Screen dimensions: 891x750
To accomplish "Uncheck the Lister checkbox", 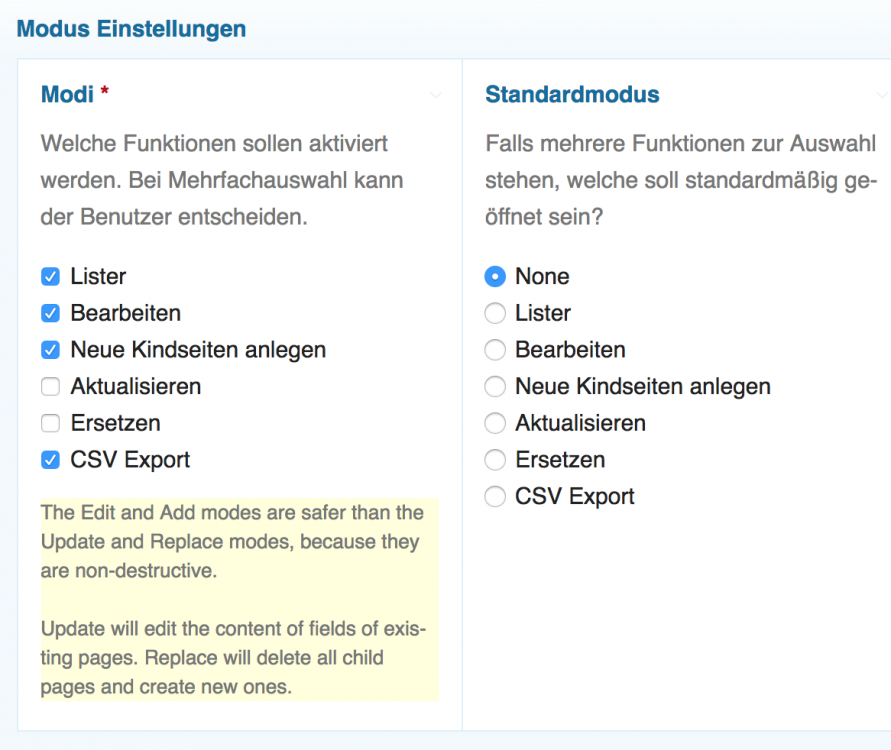I will [50, 277].
